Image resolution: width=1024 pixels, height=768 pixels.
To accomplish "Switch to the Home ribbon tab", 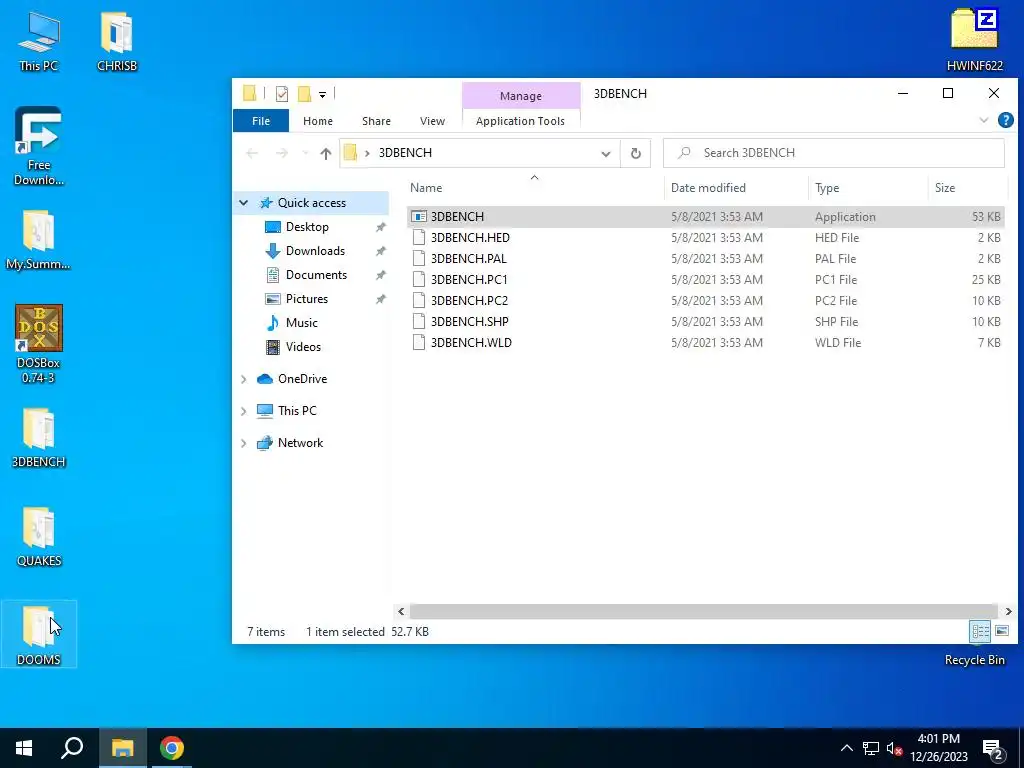I will click(x=318, y=121).
